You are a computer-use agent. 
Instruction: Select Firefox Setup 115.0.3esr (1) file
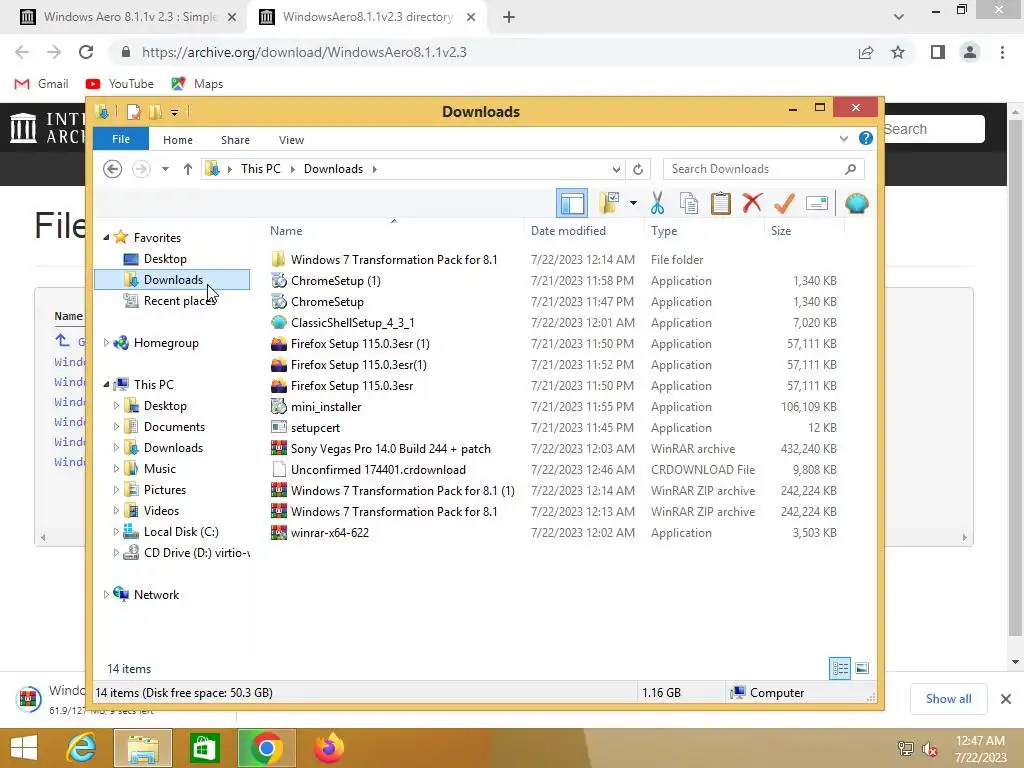[360, 344]
